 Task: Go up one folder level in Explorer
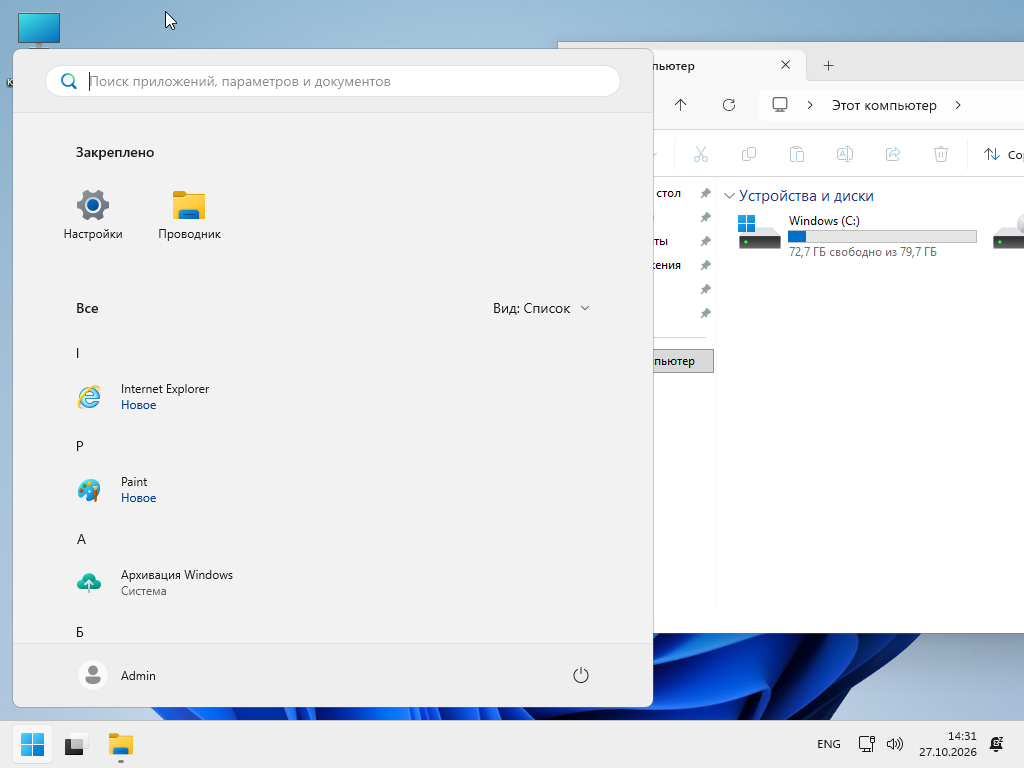[x=680, y=105]
